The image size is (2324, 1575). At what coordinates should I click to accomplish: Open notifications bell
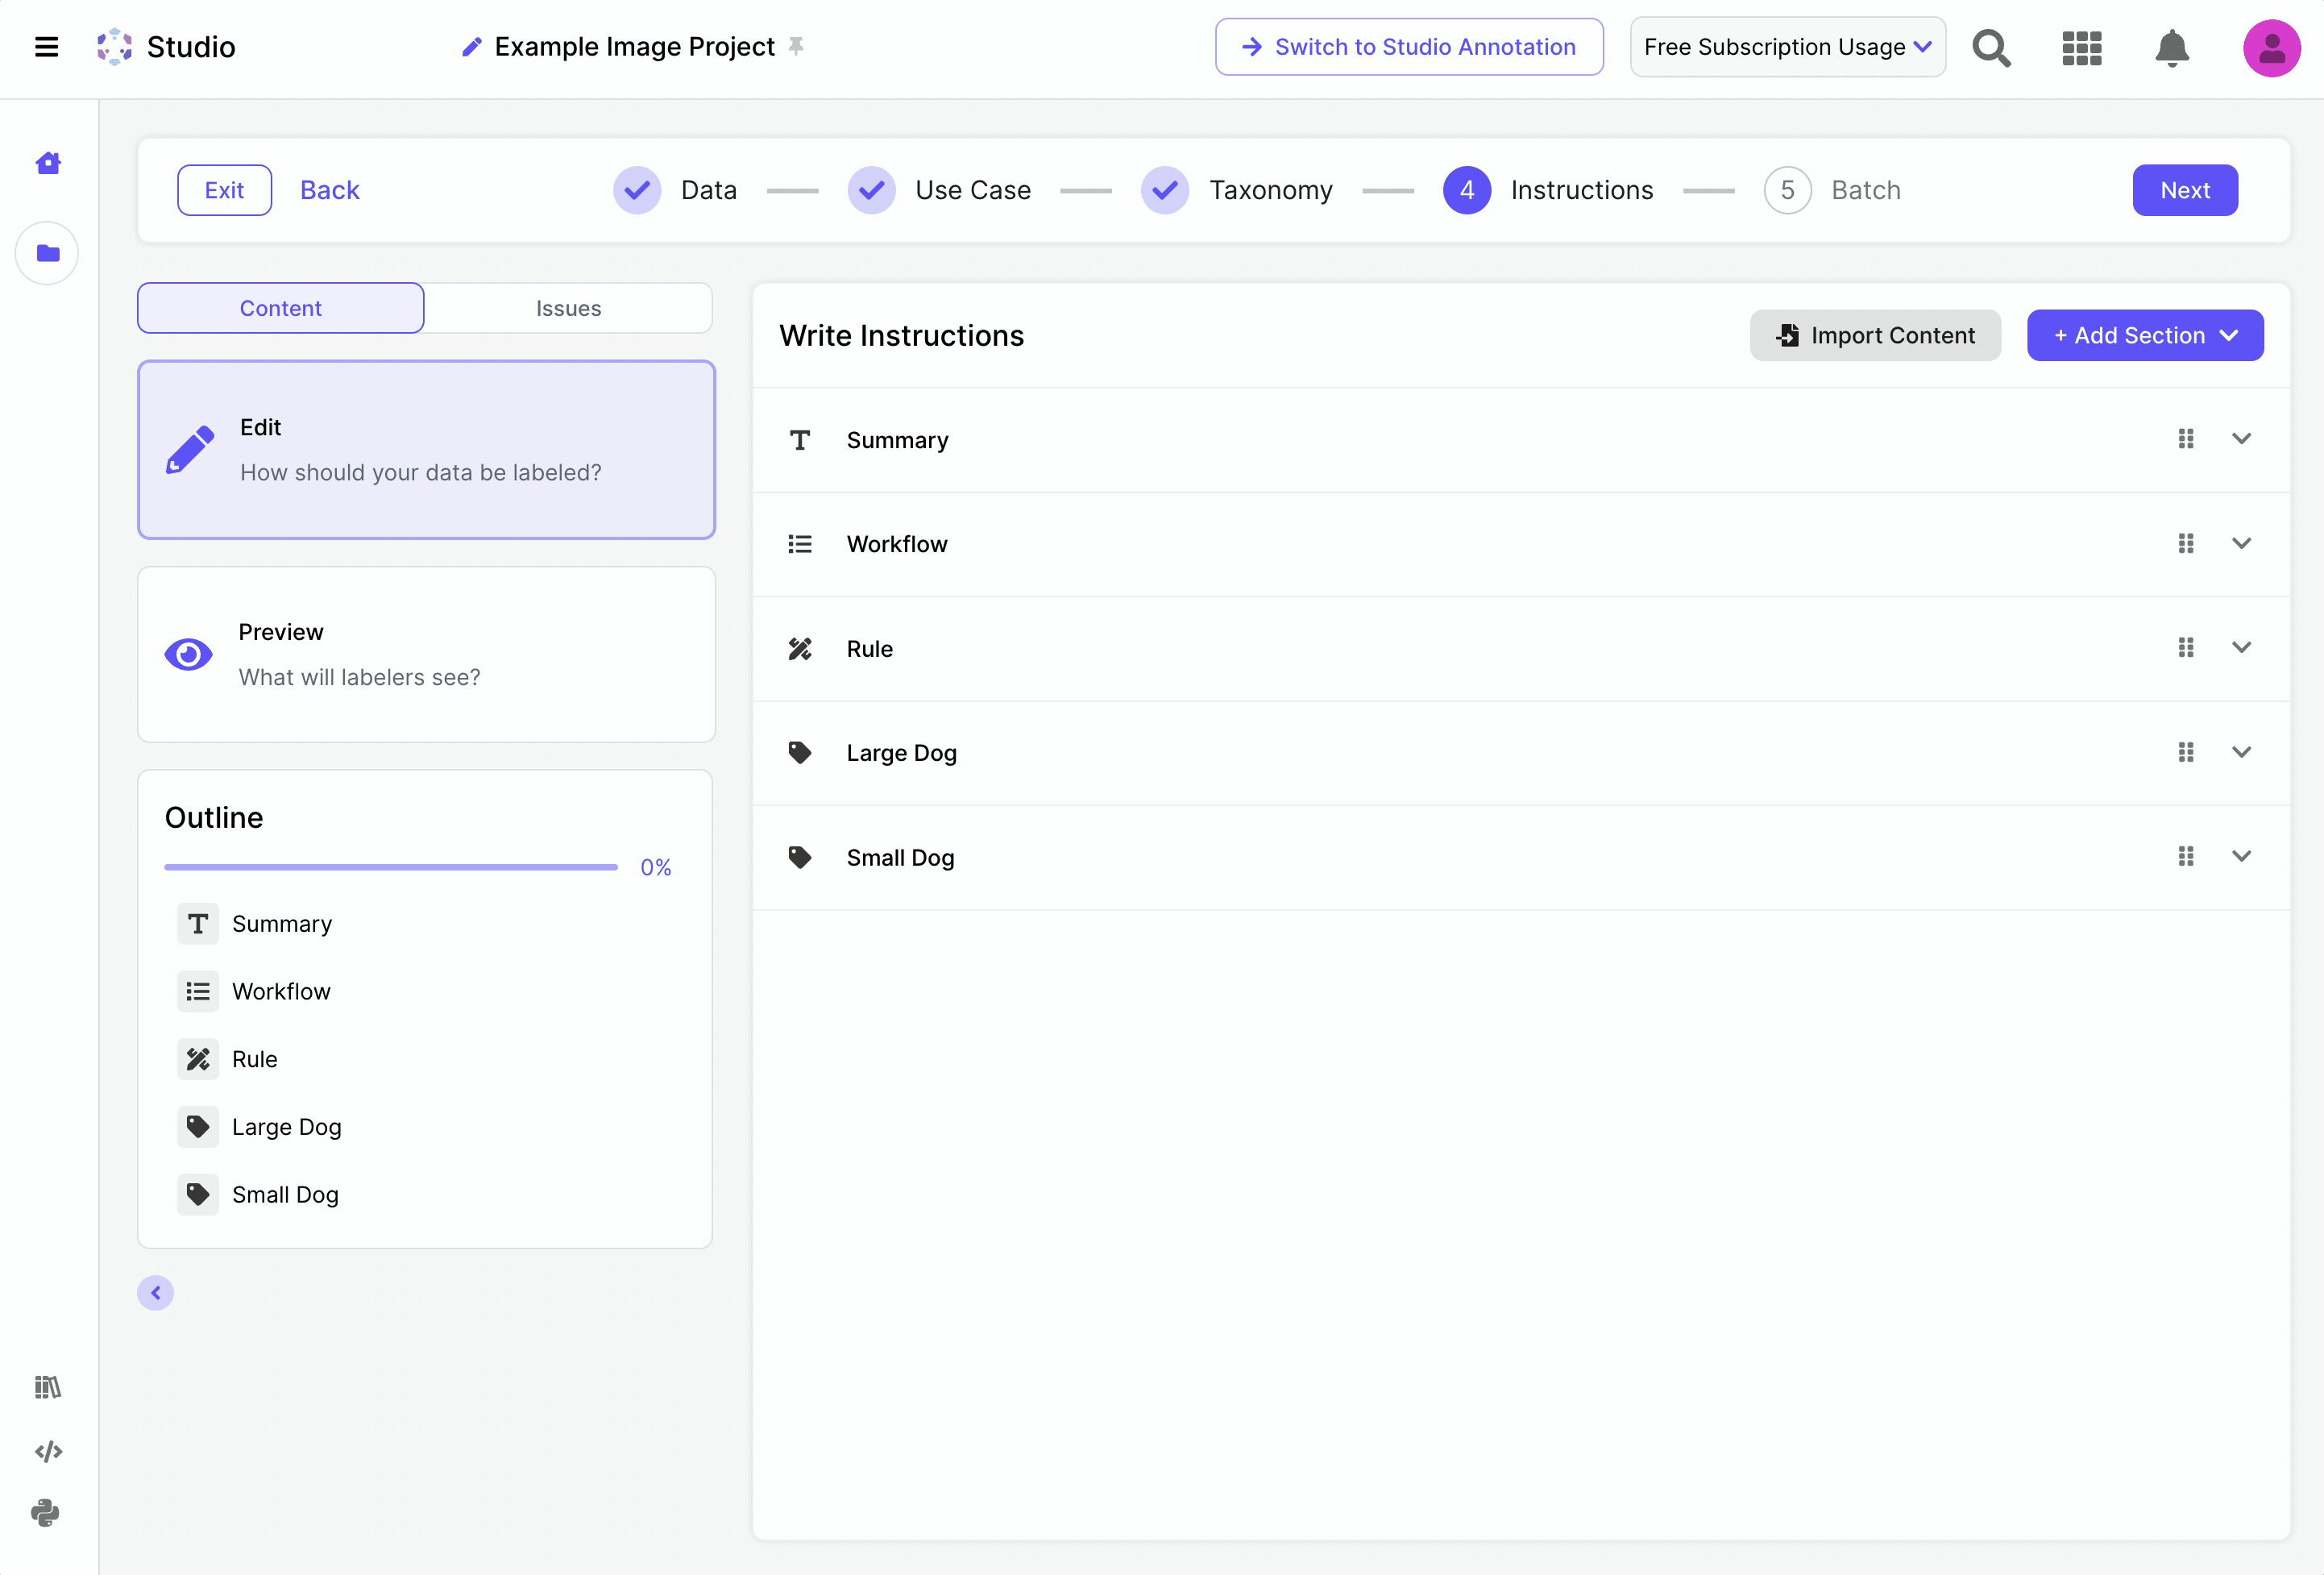pos(2171,47)
